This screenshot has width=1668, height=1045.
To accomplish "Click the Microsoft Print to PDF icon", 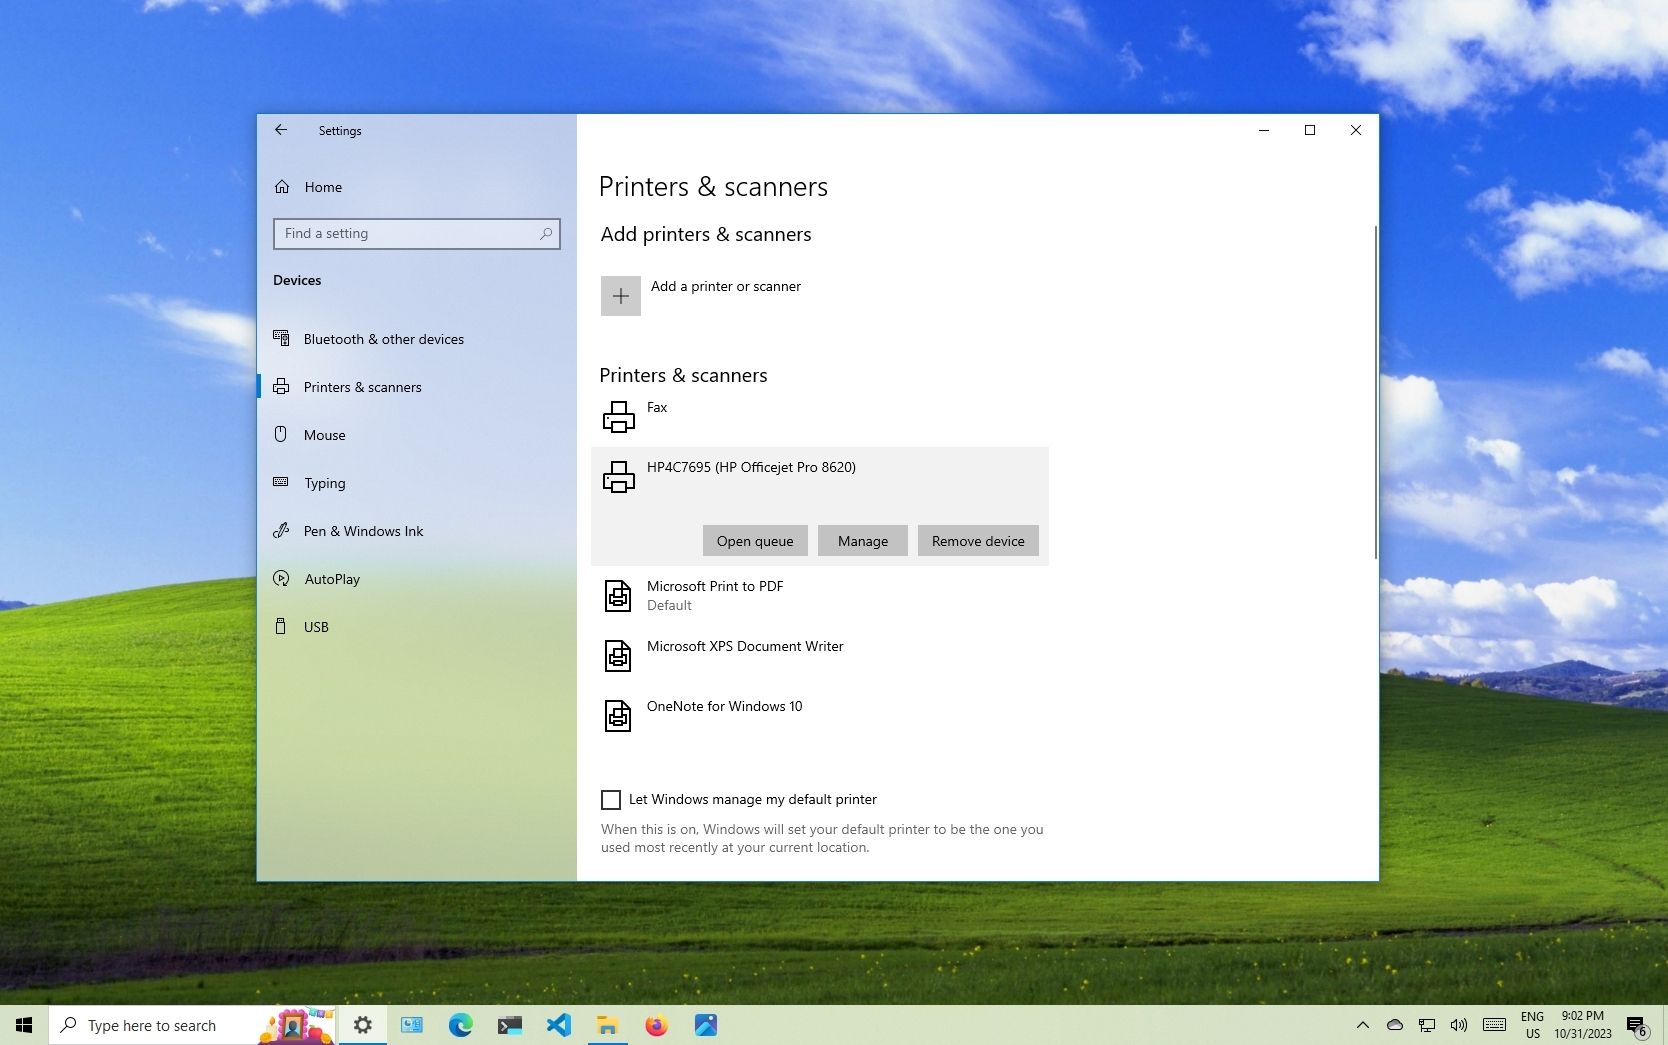I will tap(618, 596).
